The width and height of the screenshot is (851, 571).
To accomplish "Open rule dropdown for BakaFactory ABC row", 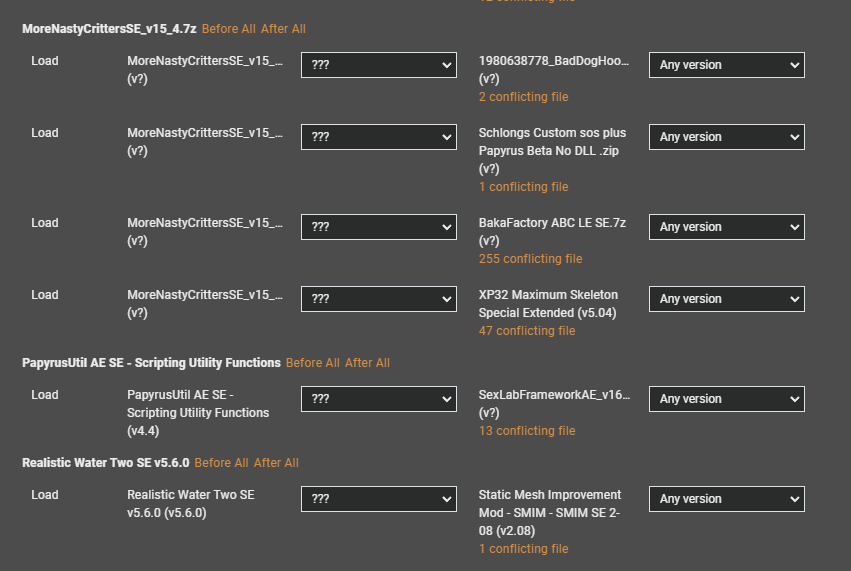I will click(379, 227).
